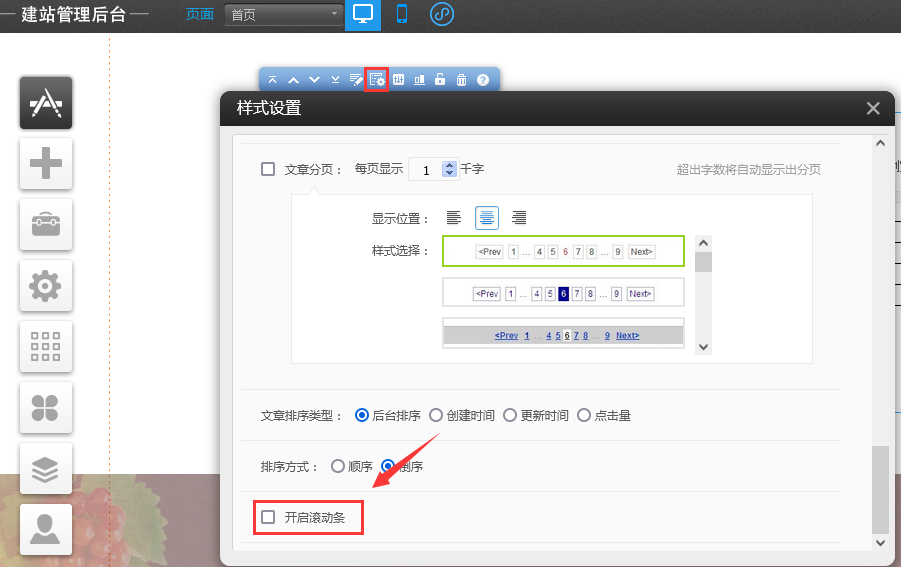
Task: Increase the 每页显示 stepper value
Action: 449,165
